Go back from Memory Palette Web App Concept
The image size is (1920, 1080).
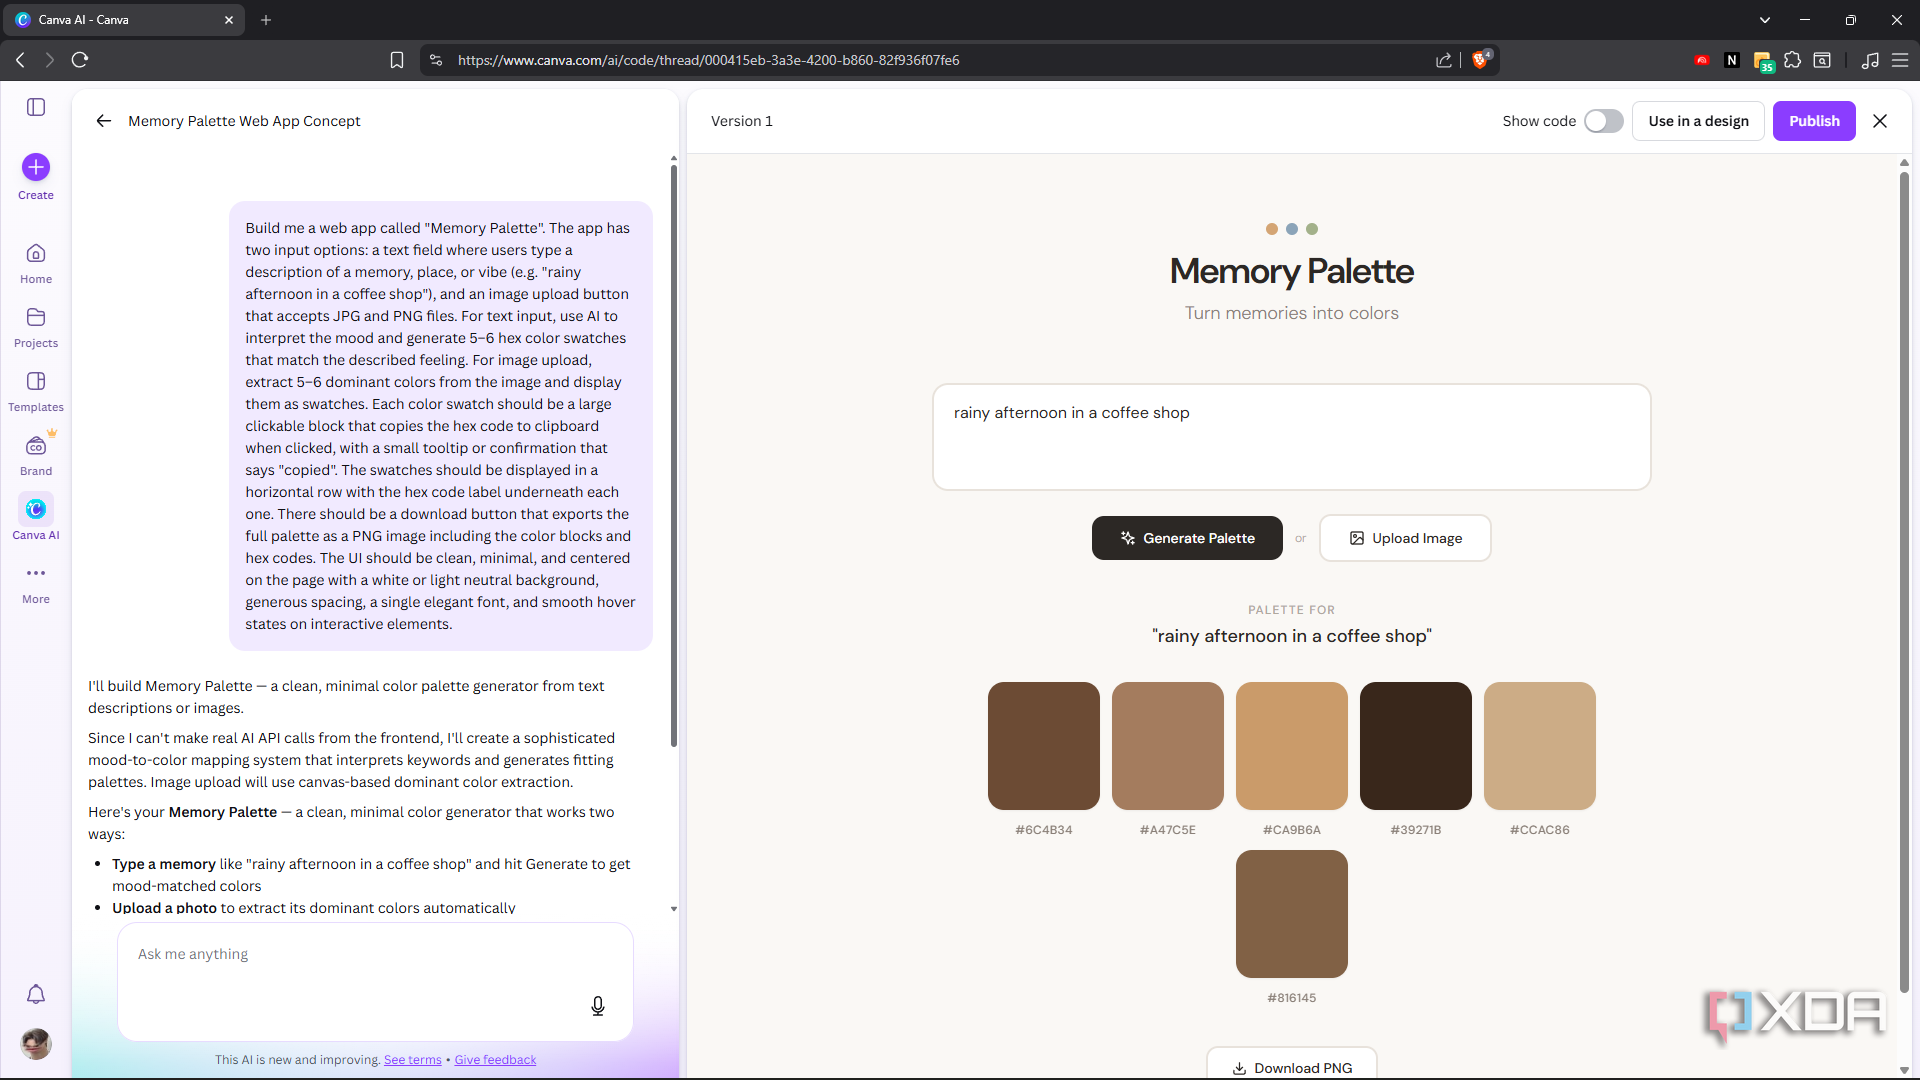103,121
